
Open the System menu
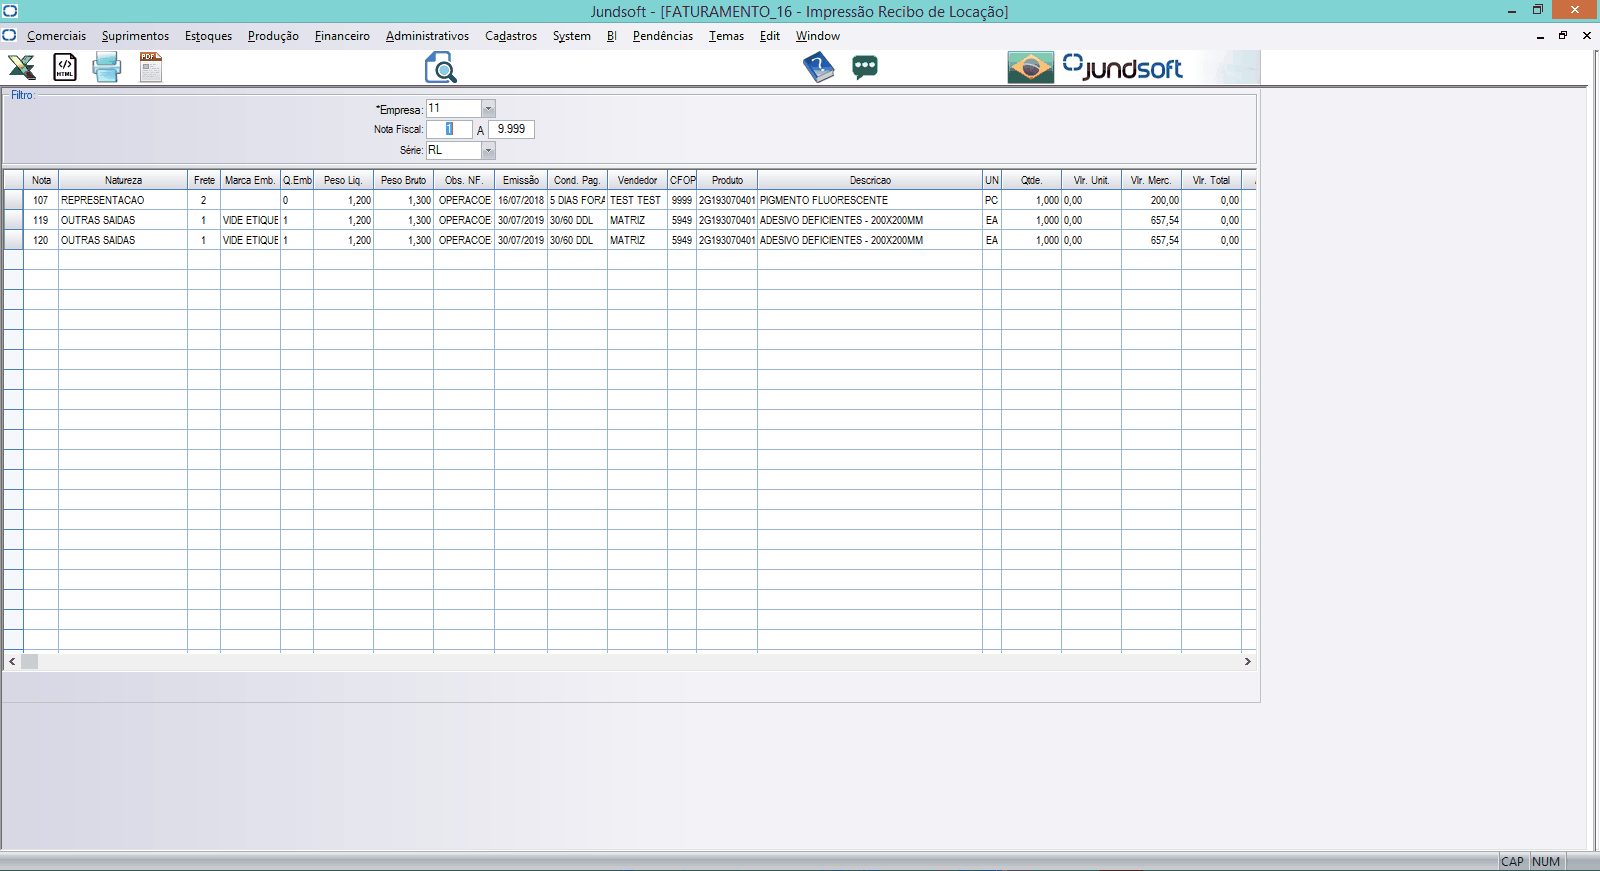point(571,36)
